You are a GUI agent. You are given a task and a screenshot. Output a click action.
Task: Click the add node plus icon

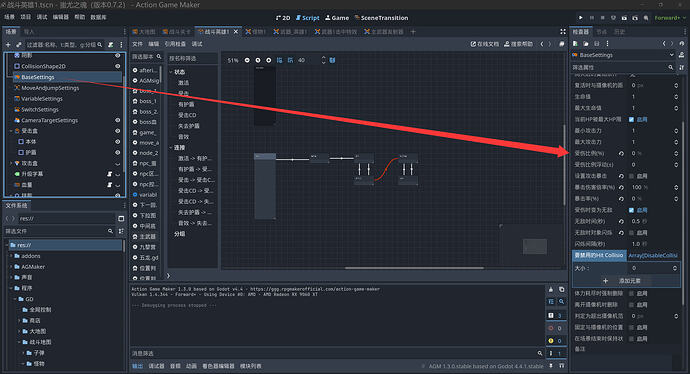(8, 45)
